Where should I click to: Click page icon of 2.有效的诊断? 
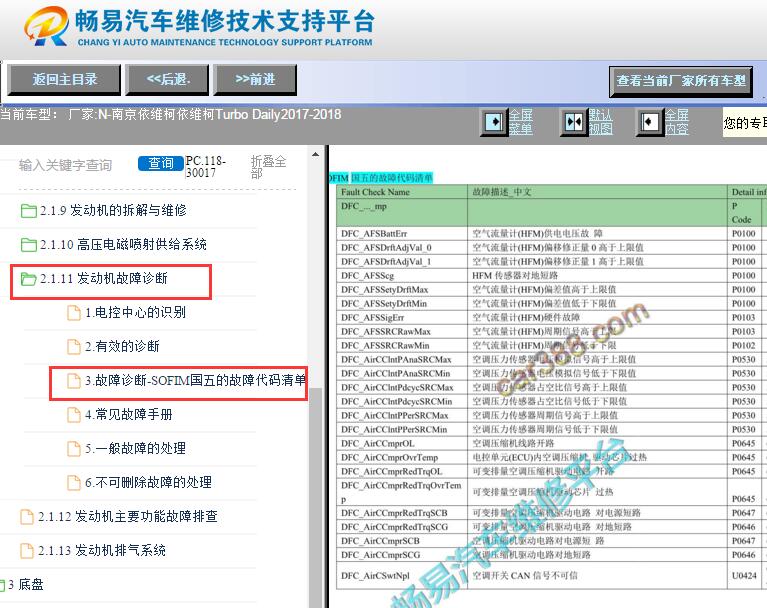click(x=74, y=347)
